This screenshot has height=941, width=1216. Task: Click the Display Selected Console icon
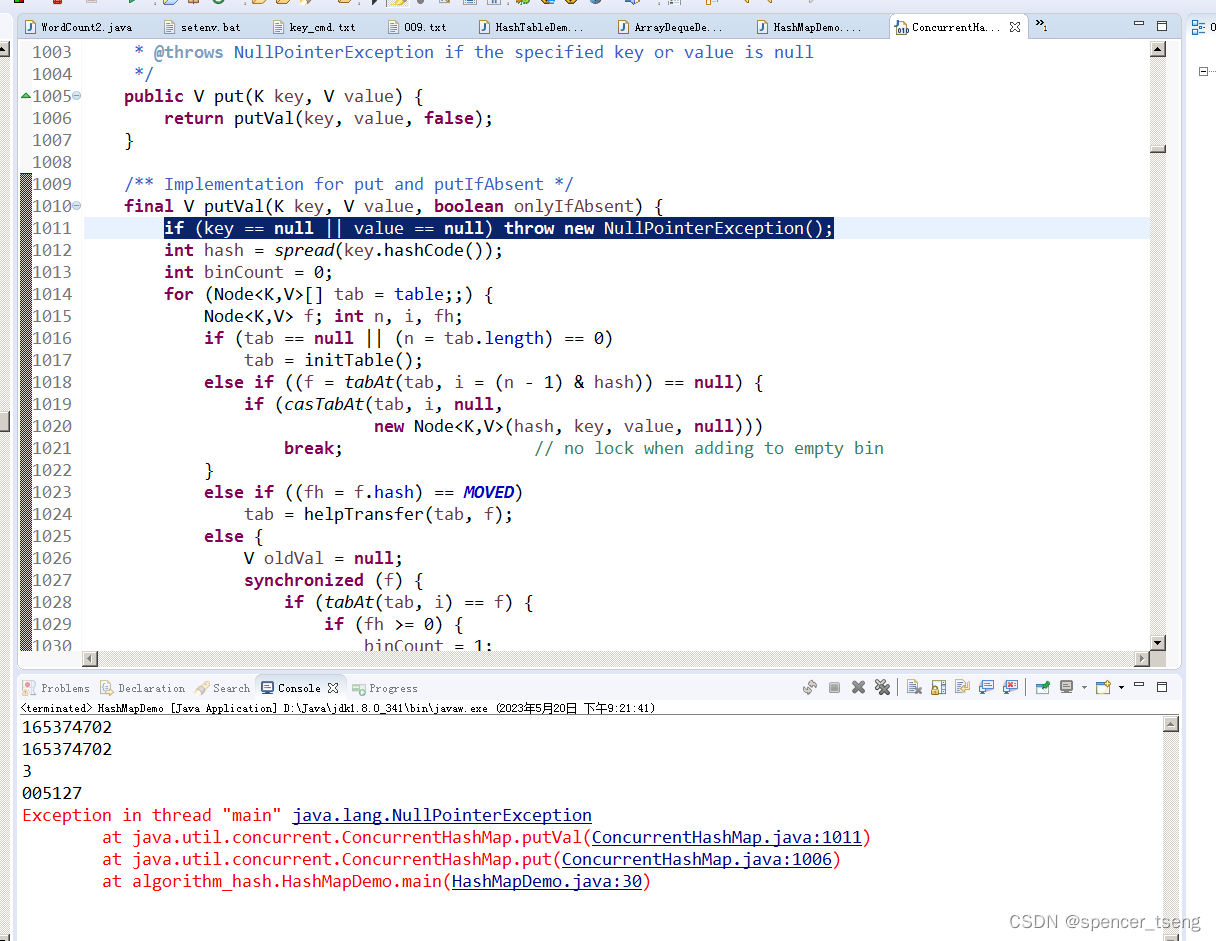[1065, 687]
